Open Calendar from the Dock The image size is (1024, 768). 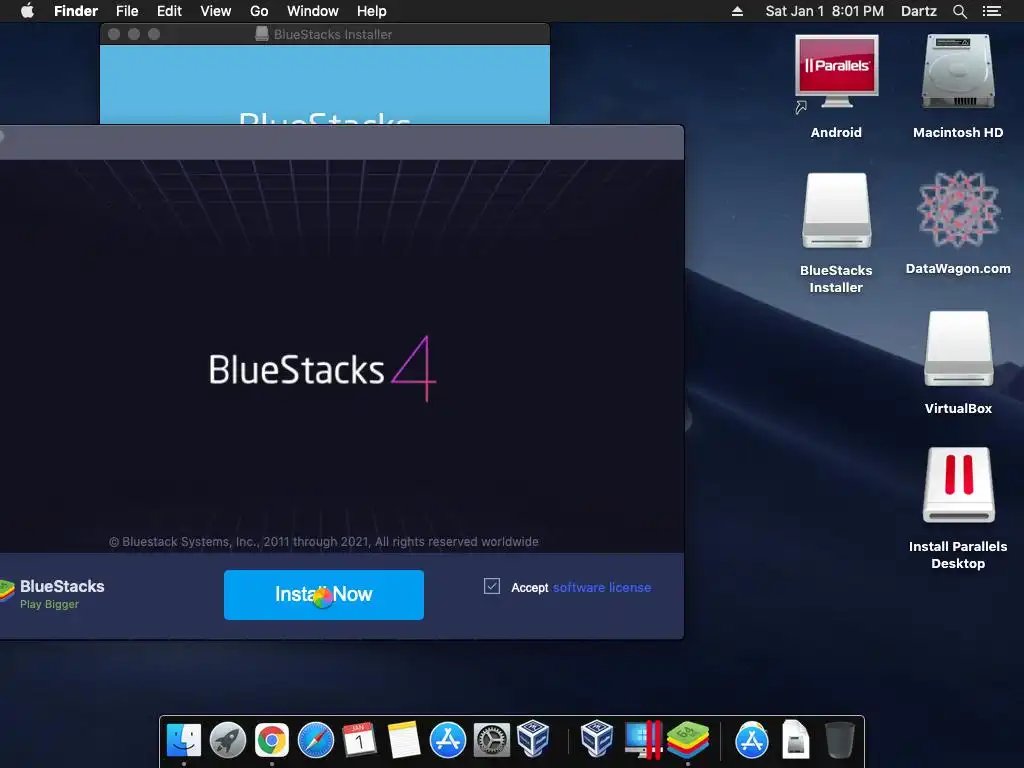click(360, 740)
